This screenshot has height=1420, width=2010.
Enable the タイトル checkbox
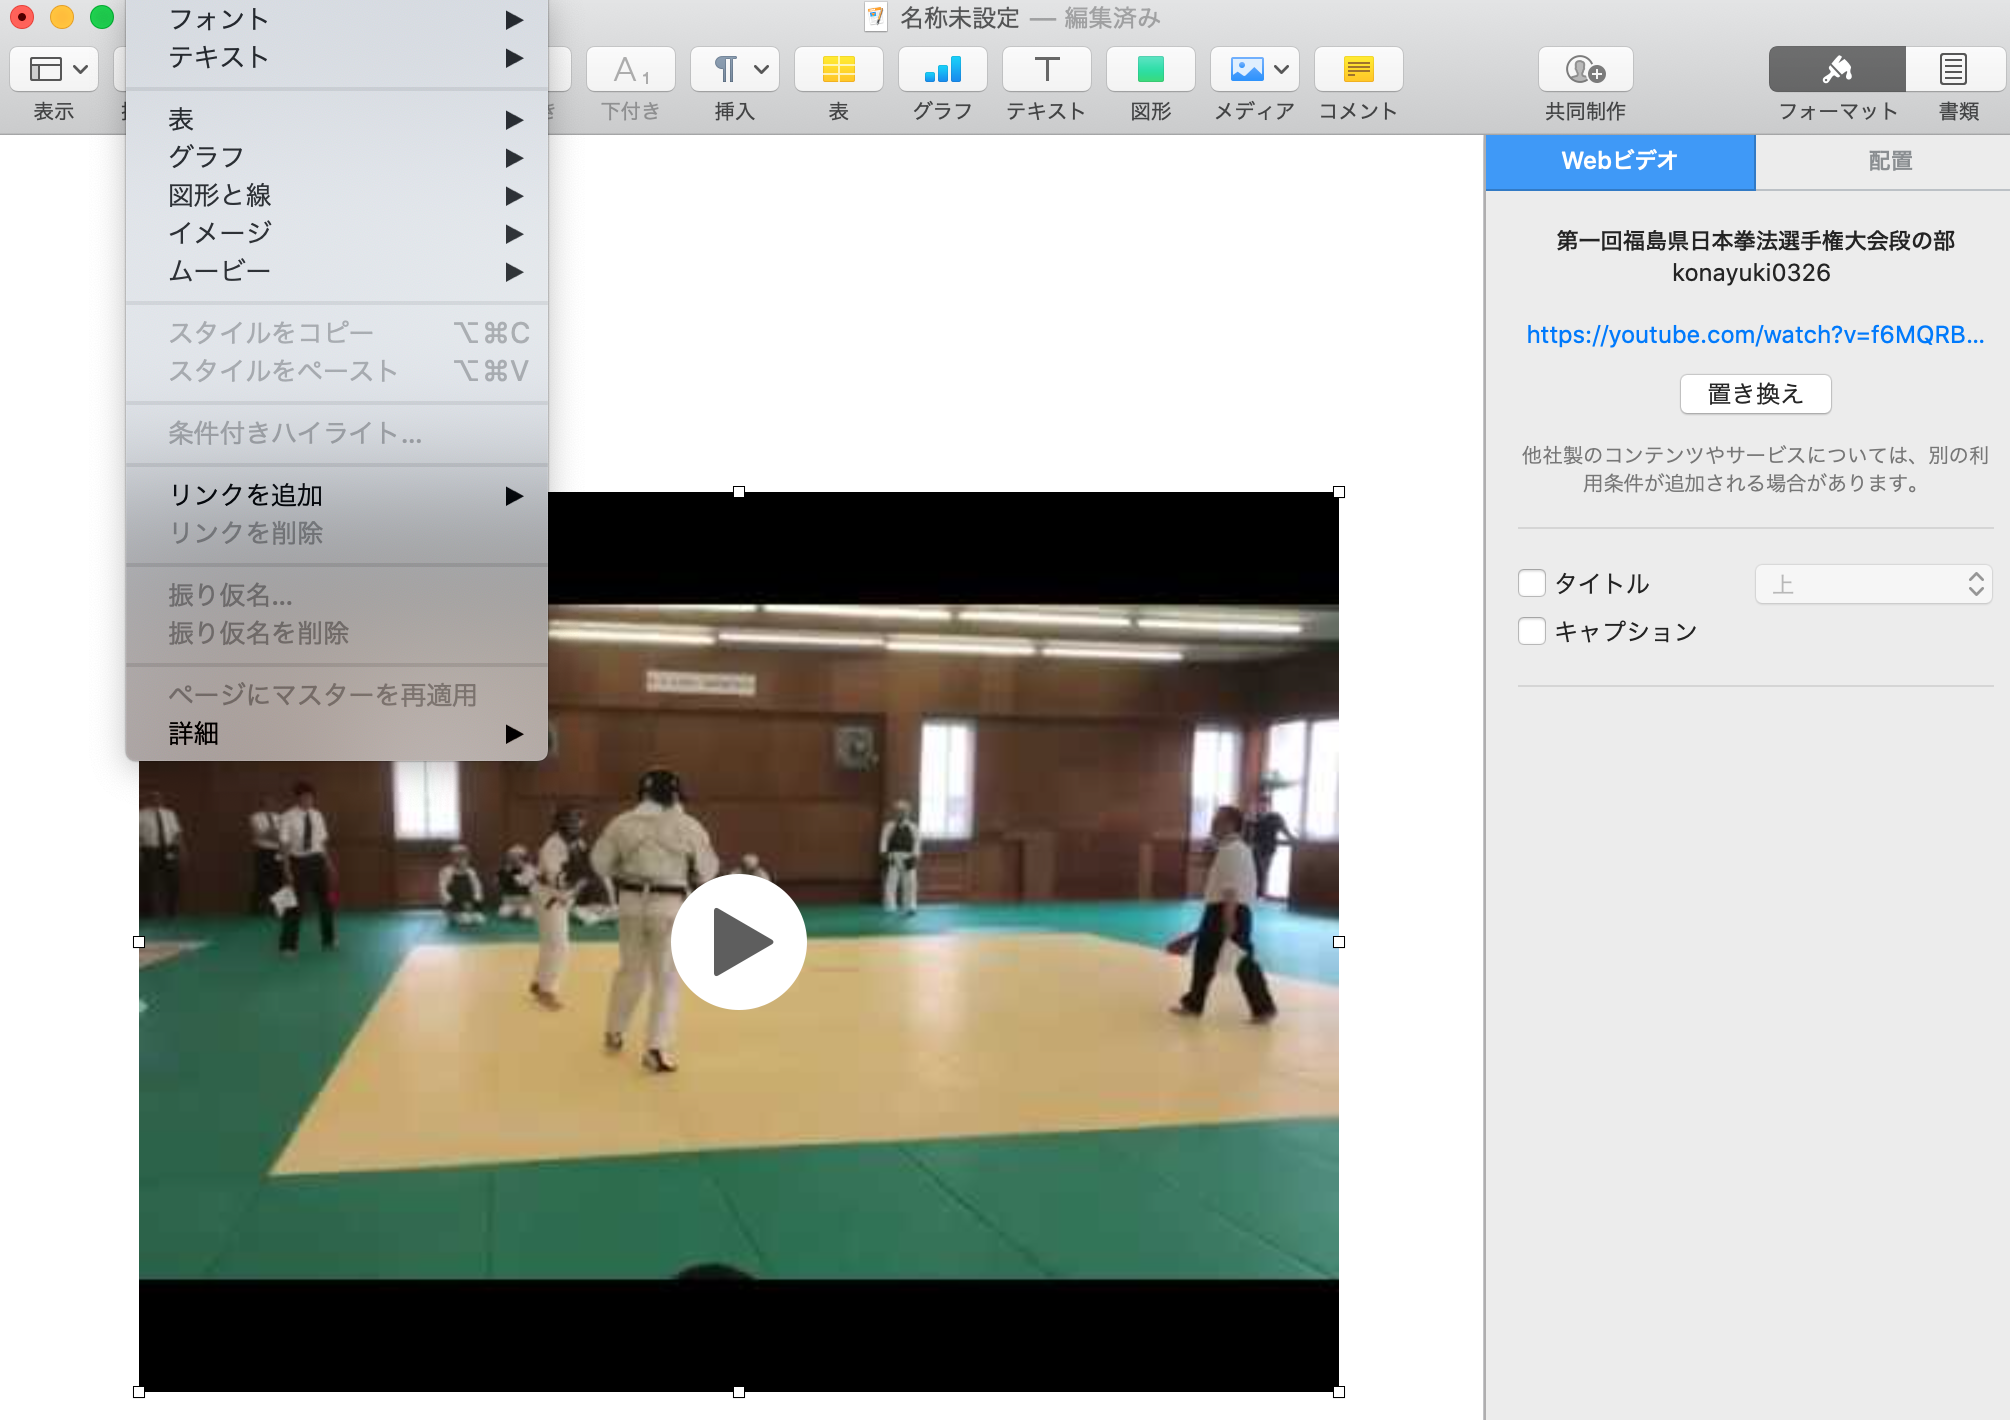[x=1532, y=583]
